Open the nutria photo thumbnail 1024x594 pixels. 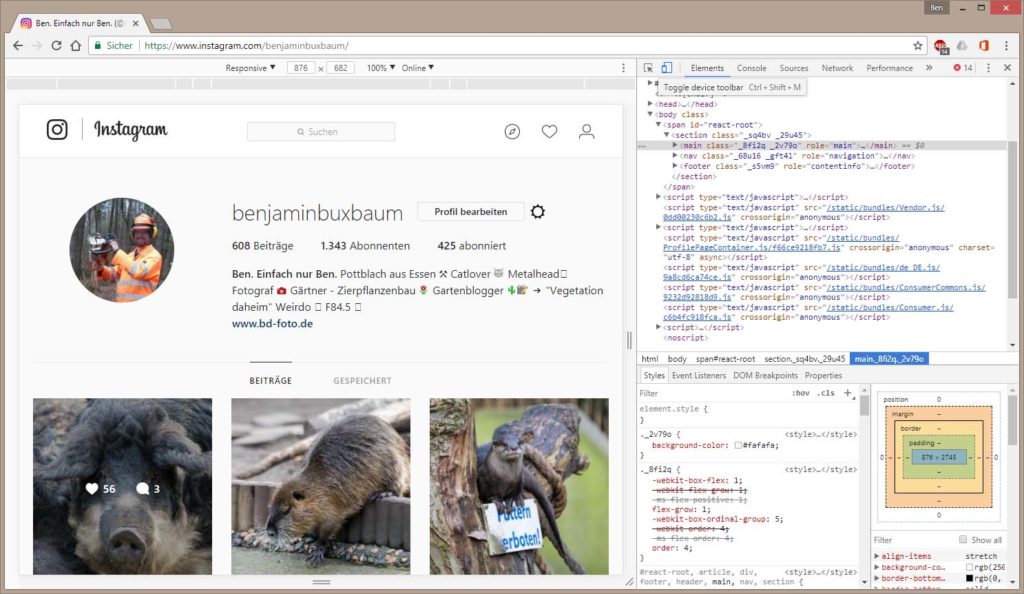pyautogui.click(x=321, y=486)
